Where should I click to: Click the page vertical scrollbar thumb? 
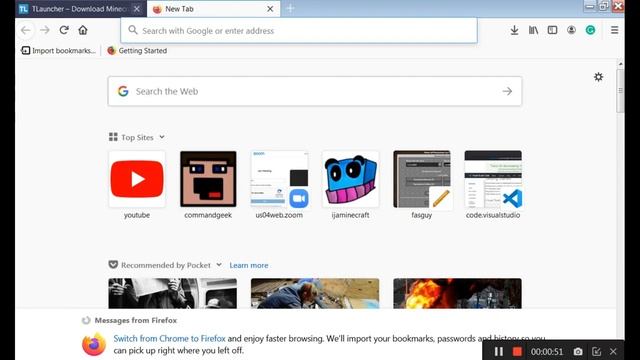[x=620, y=91]
